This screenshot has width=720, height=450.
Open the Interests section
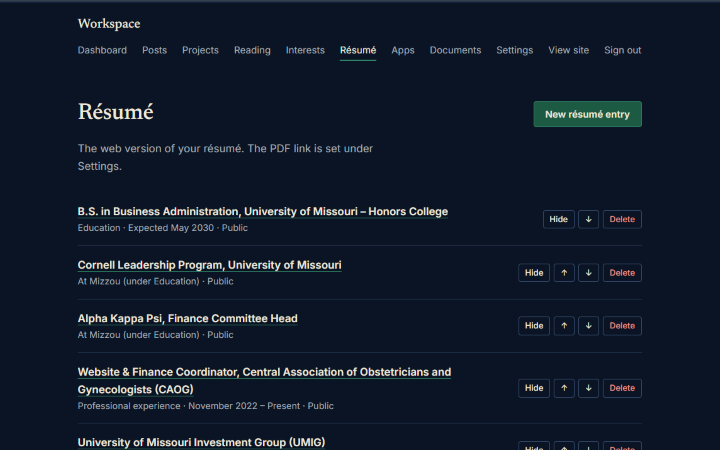(305, 50)
